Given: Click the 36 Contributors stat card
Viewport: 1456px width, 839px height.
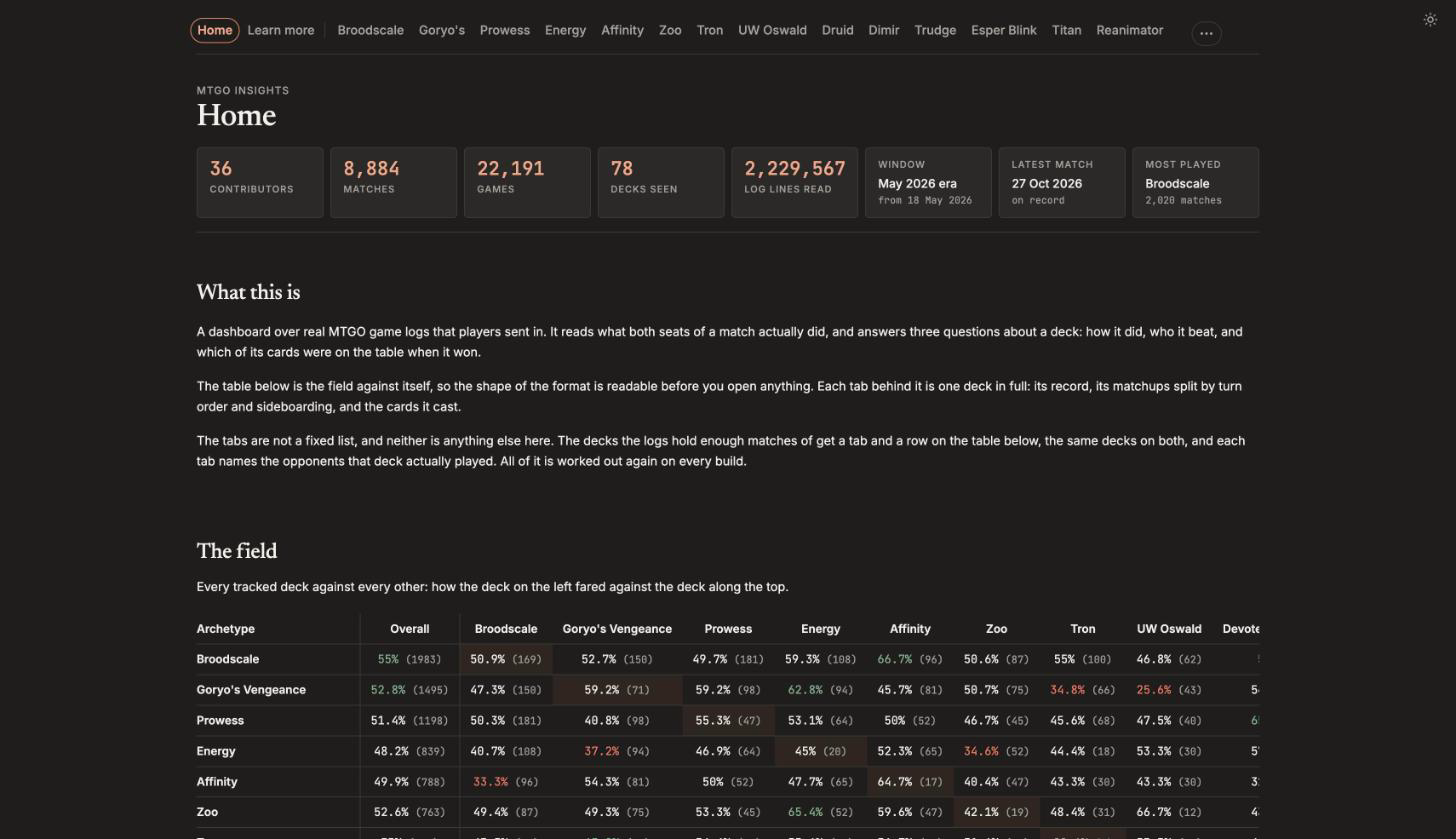Looking at the screenshot, I should pyautogui.click(x=260, y=182).
